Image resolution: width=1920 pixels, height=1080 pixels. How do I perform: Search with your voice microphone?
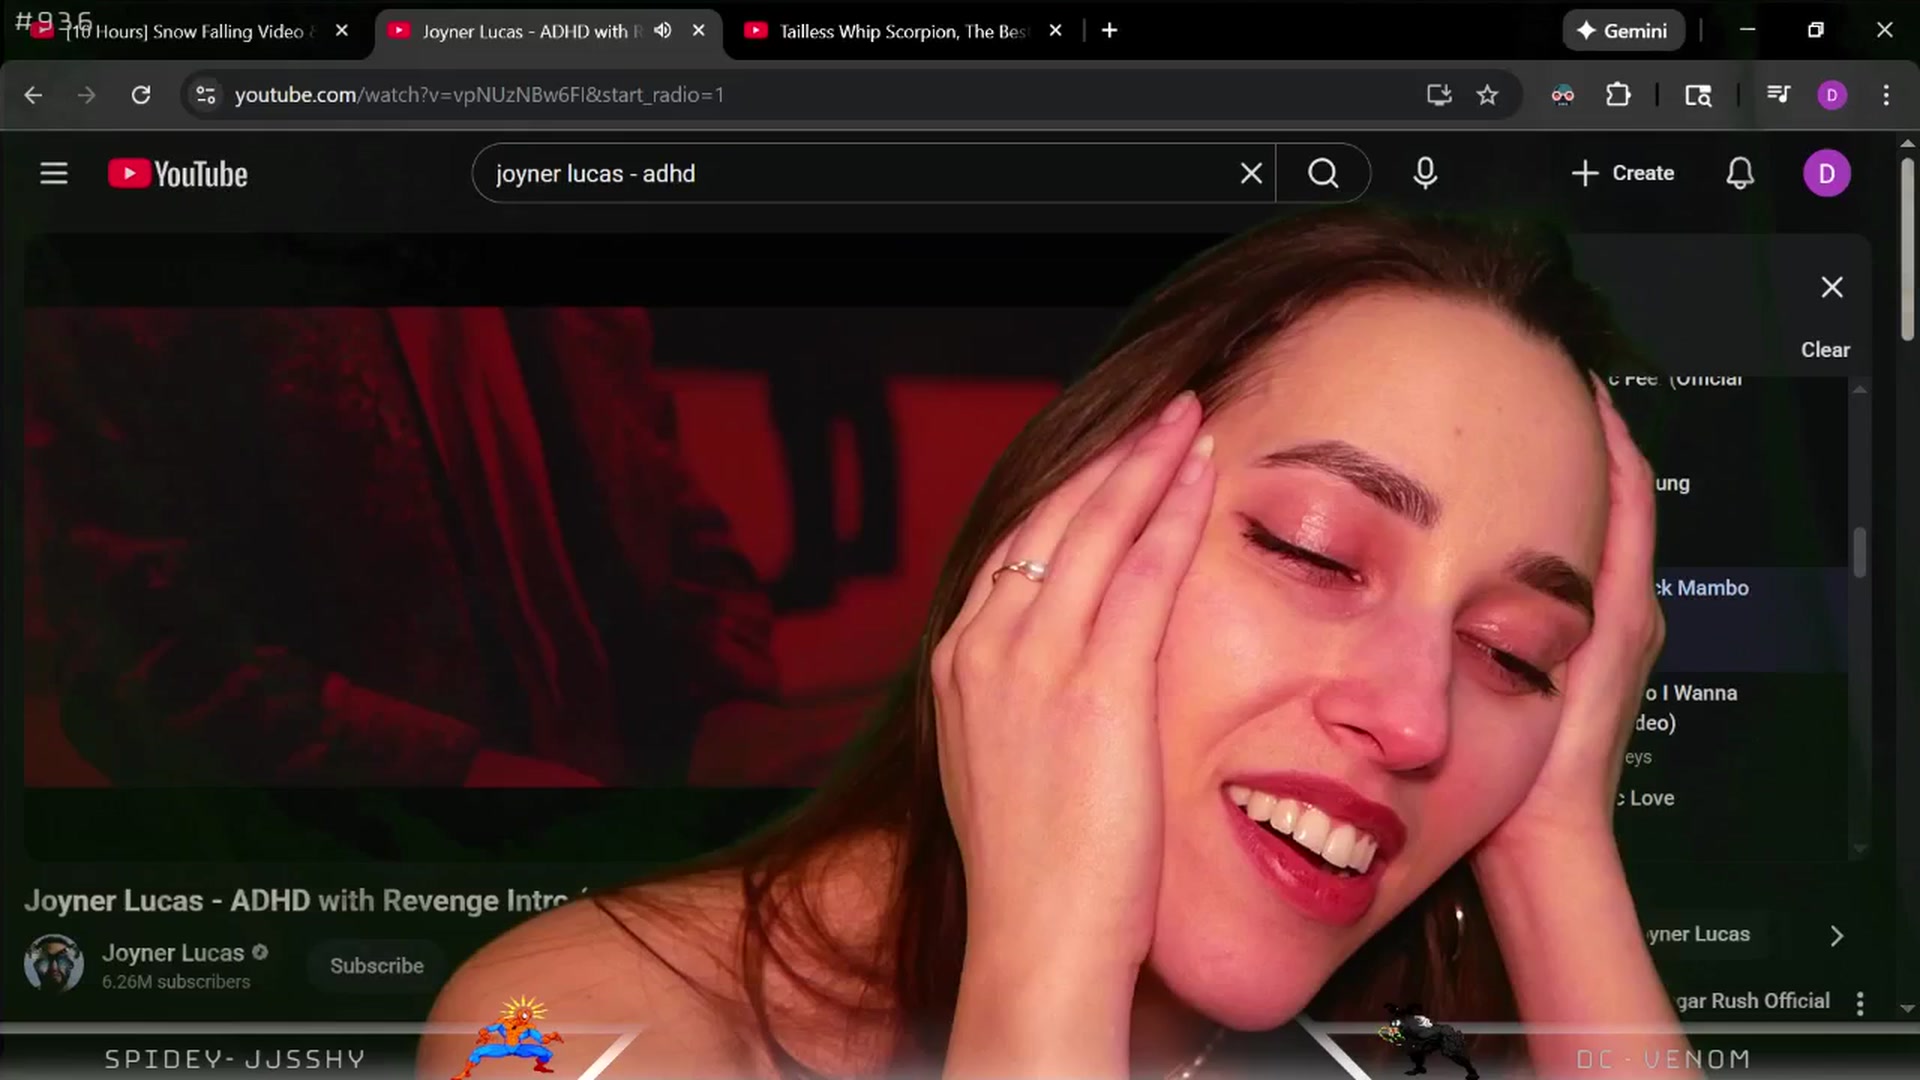click(1425, 174)
